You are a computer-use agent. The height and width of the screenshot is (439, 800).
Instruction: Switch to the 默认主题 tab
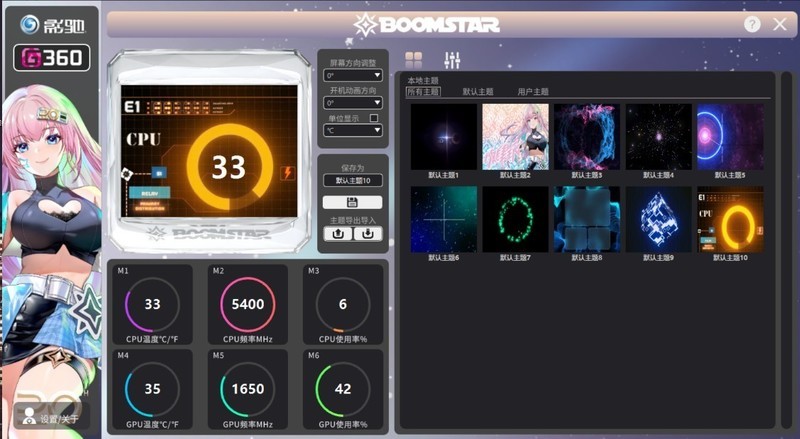pyautogui.click(x=478, y=92)
